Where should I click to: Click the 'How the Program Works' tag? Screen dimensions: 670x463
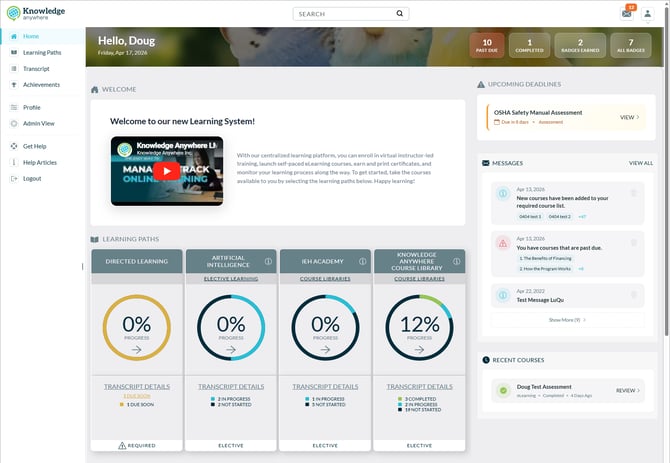coord(545,269)
